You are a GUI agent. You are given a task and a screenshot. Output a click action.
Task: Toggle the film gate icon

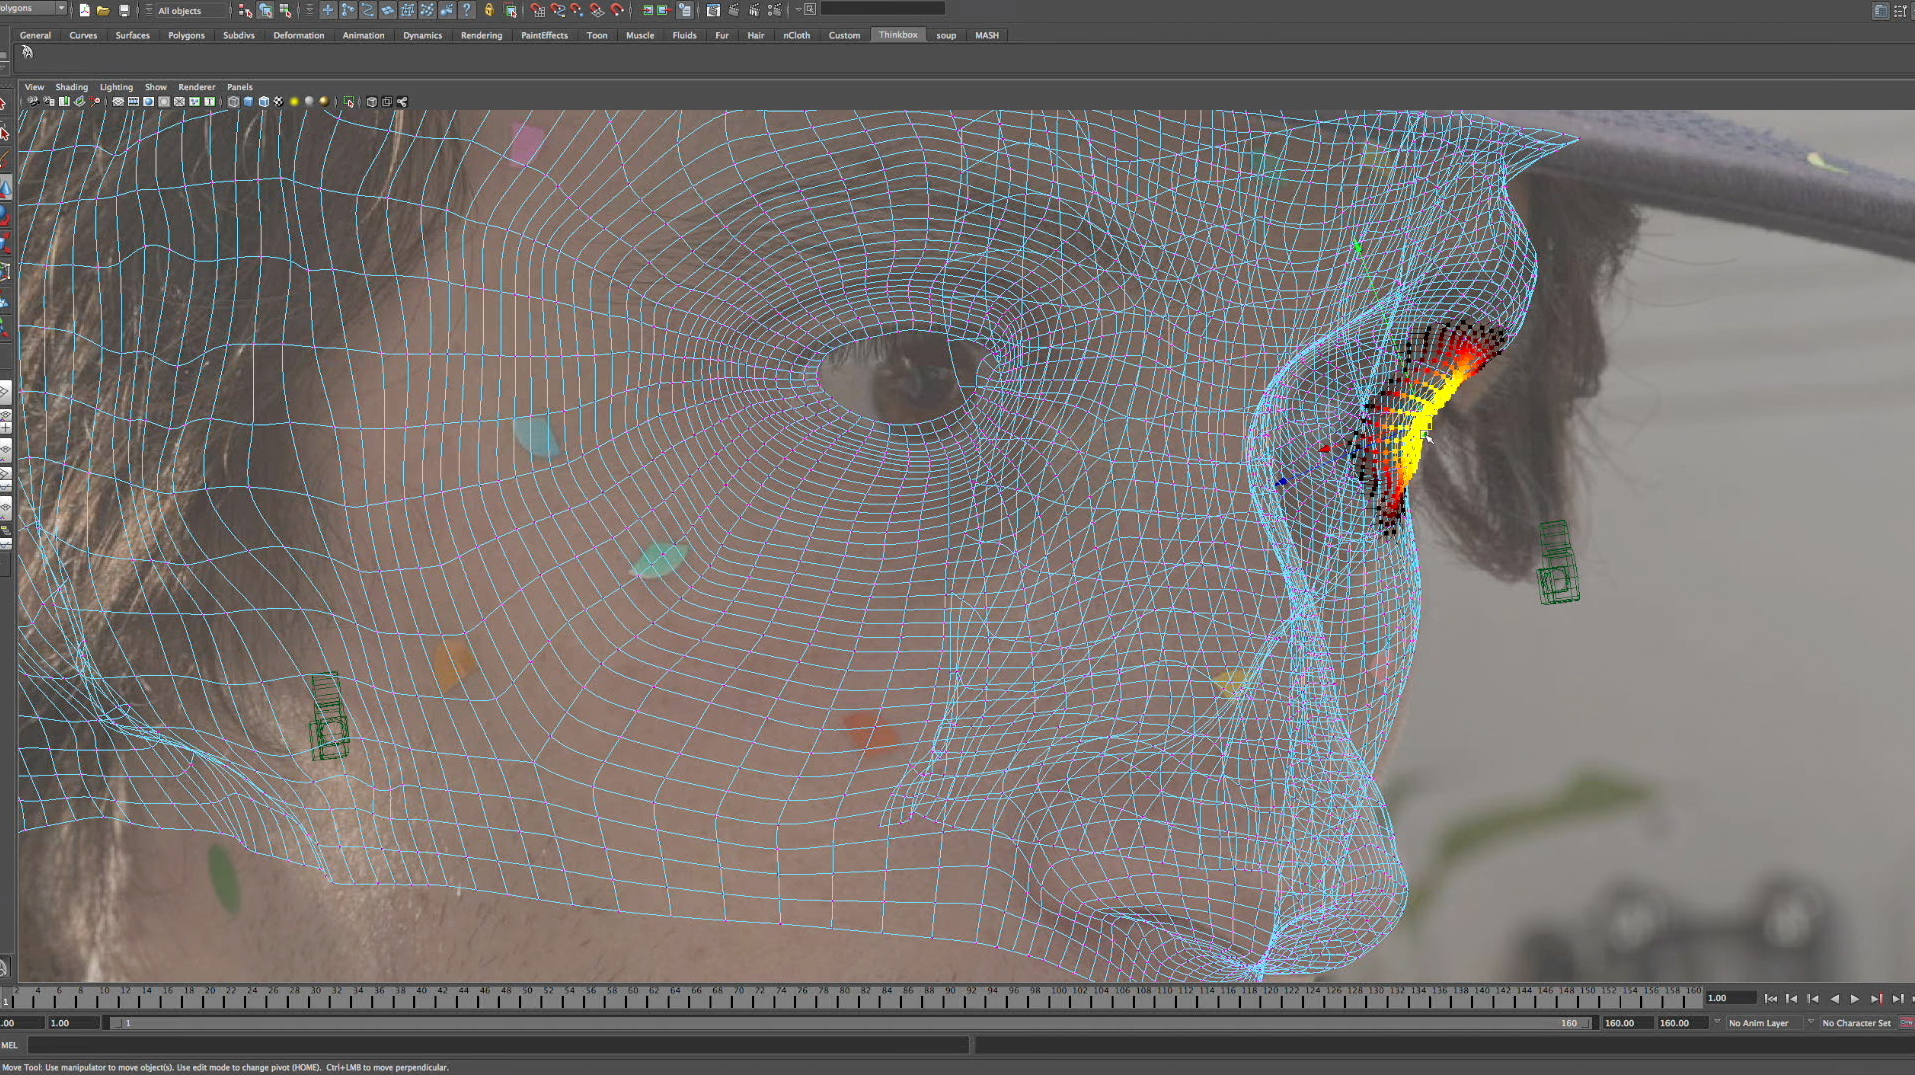pyautogui.click(x=133, y=102)
